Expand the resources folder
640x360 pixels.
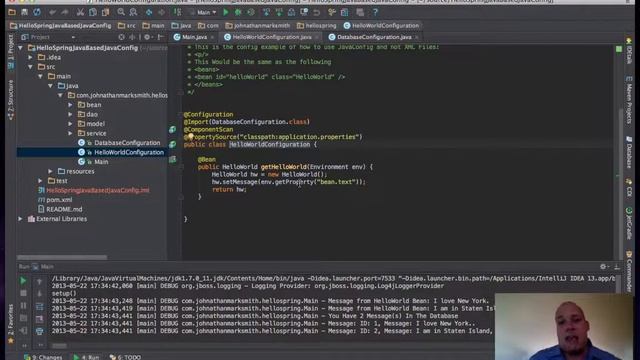(x=50, y=171)
